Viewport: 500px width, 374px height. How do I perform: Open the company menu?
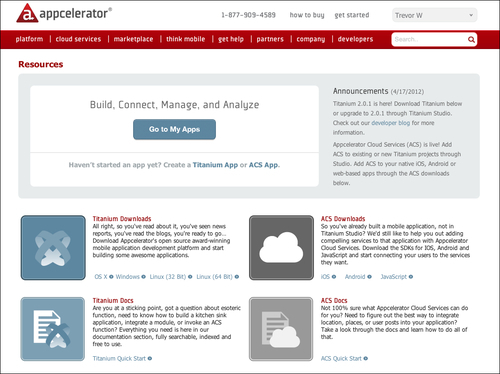pos(311,39)
